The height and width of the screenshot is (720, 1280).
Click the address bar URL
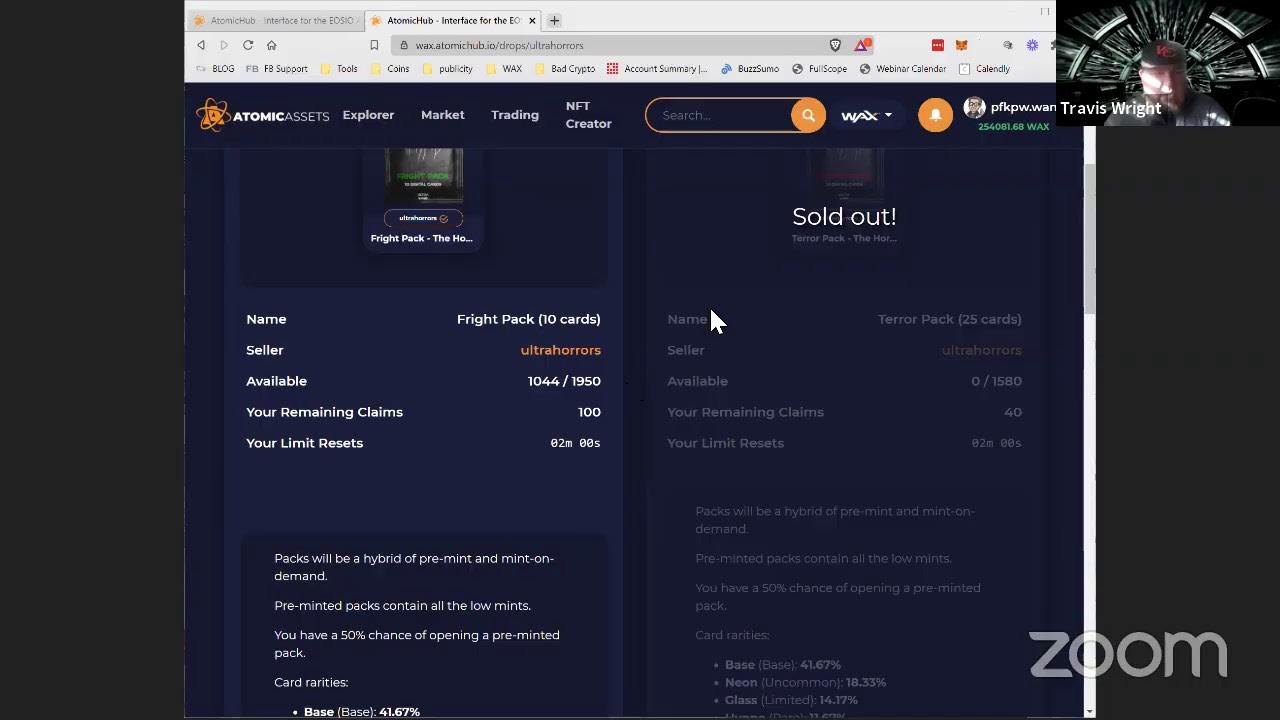coord(499,45)
